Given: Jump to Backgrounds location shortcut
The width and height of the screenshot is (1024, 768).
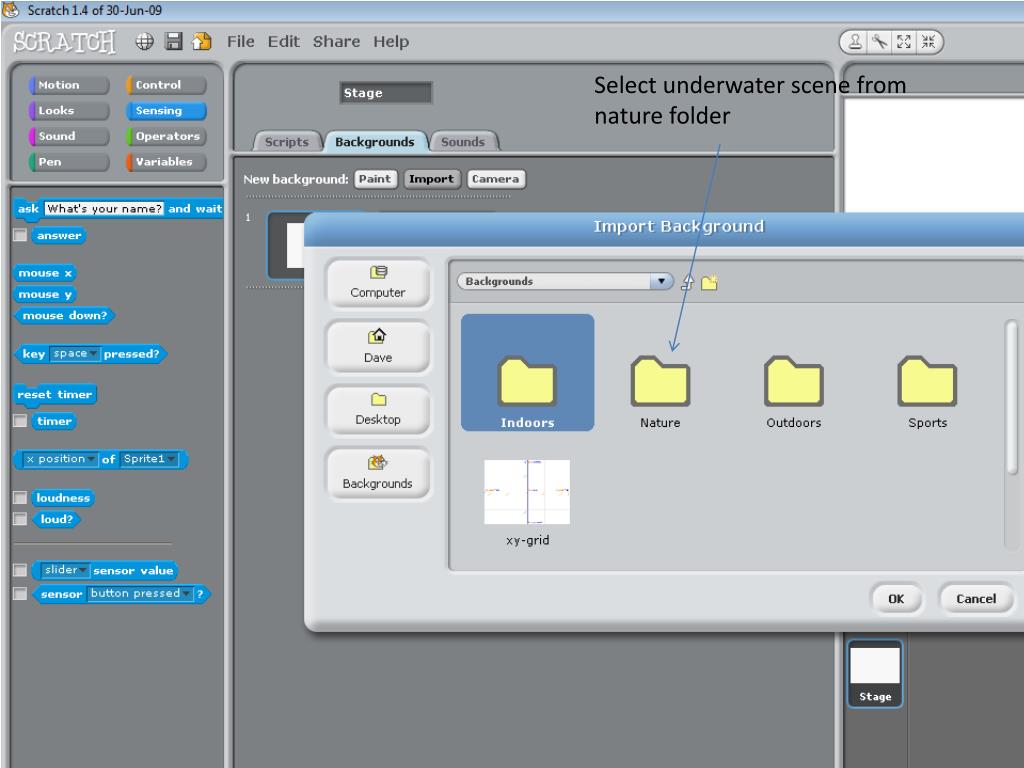Looking at the screenshot, I should click(378, 473).
